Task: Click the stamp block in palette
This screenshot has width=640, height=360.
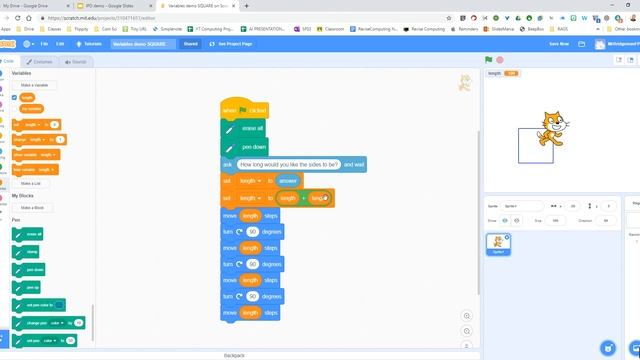Action: tap(26, 252)
